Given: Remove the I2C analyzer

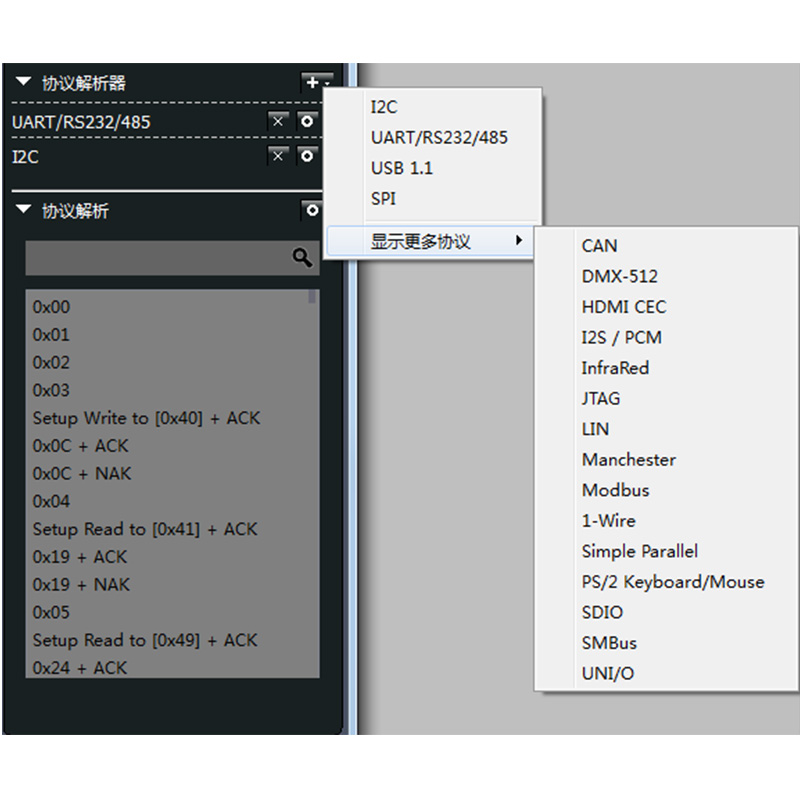Looking at the screenshot, I should 278,156.
